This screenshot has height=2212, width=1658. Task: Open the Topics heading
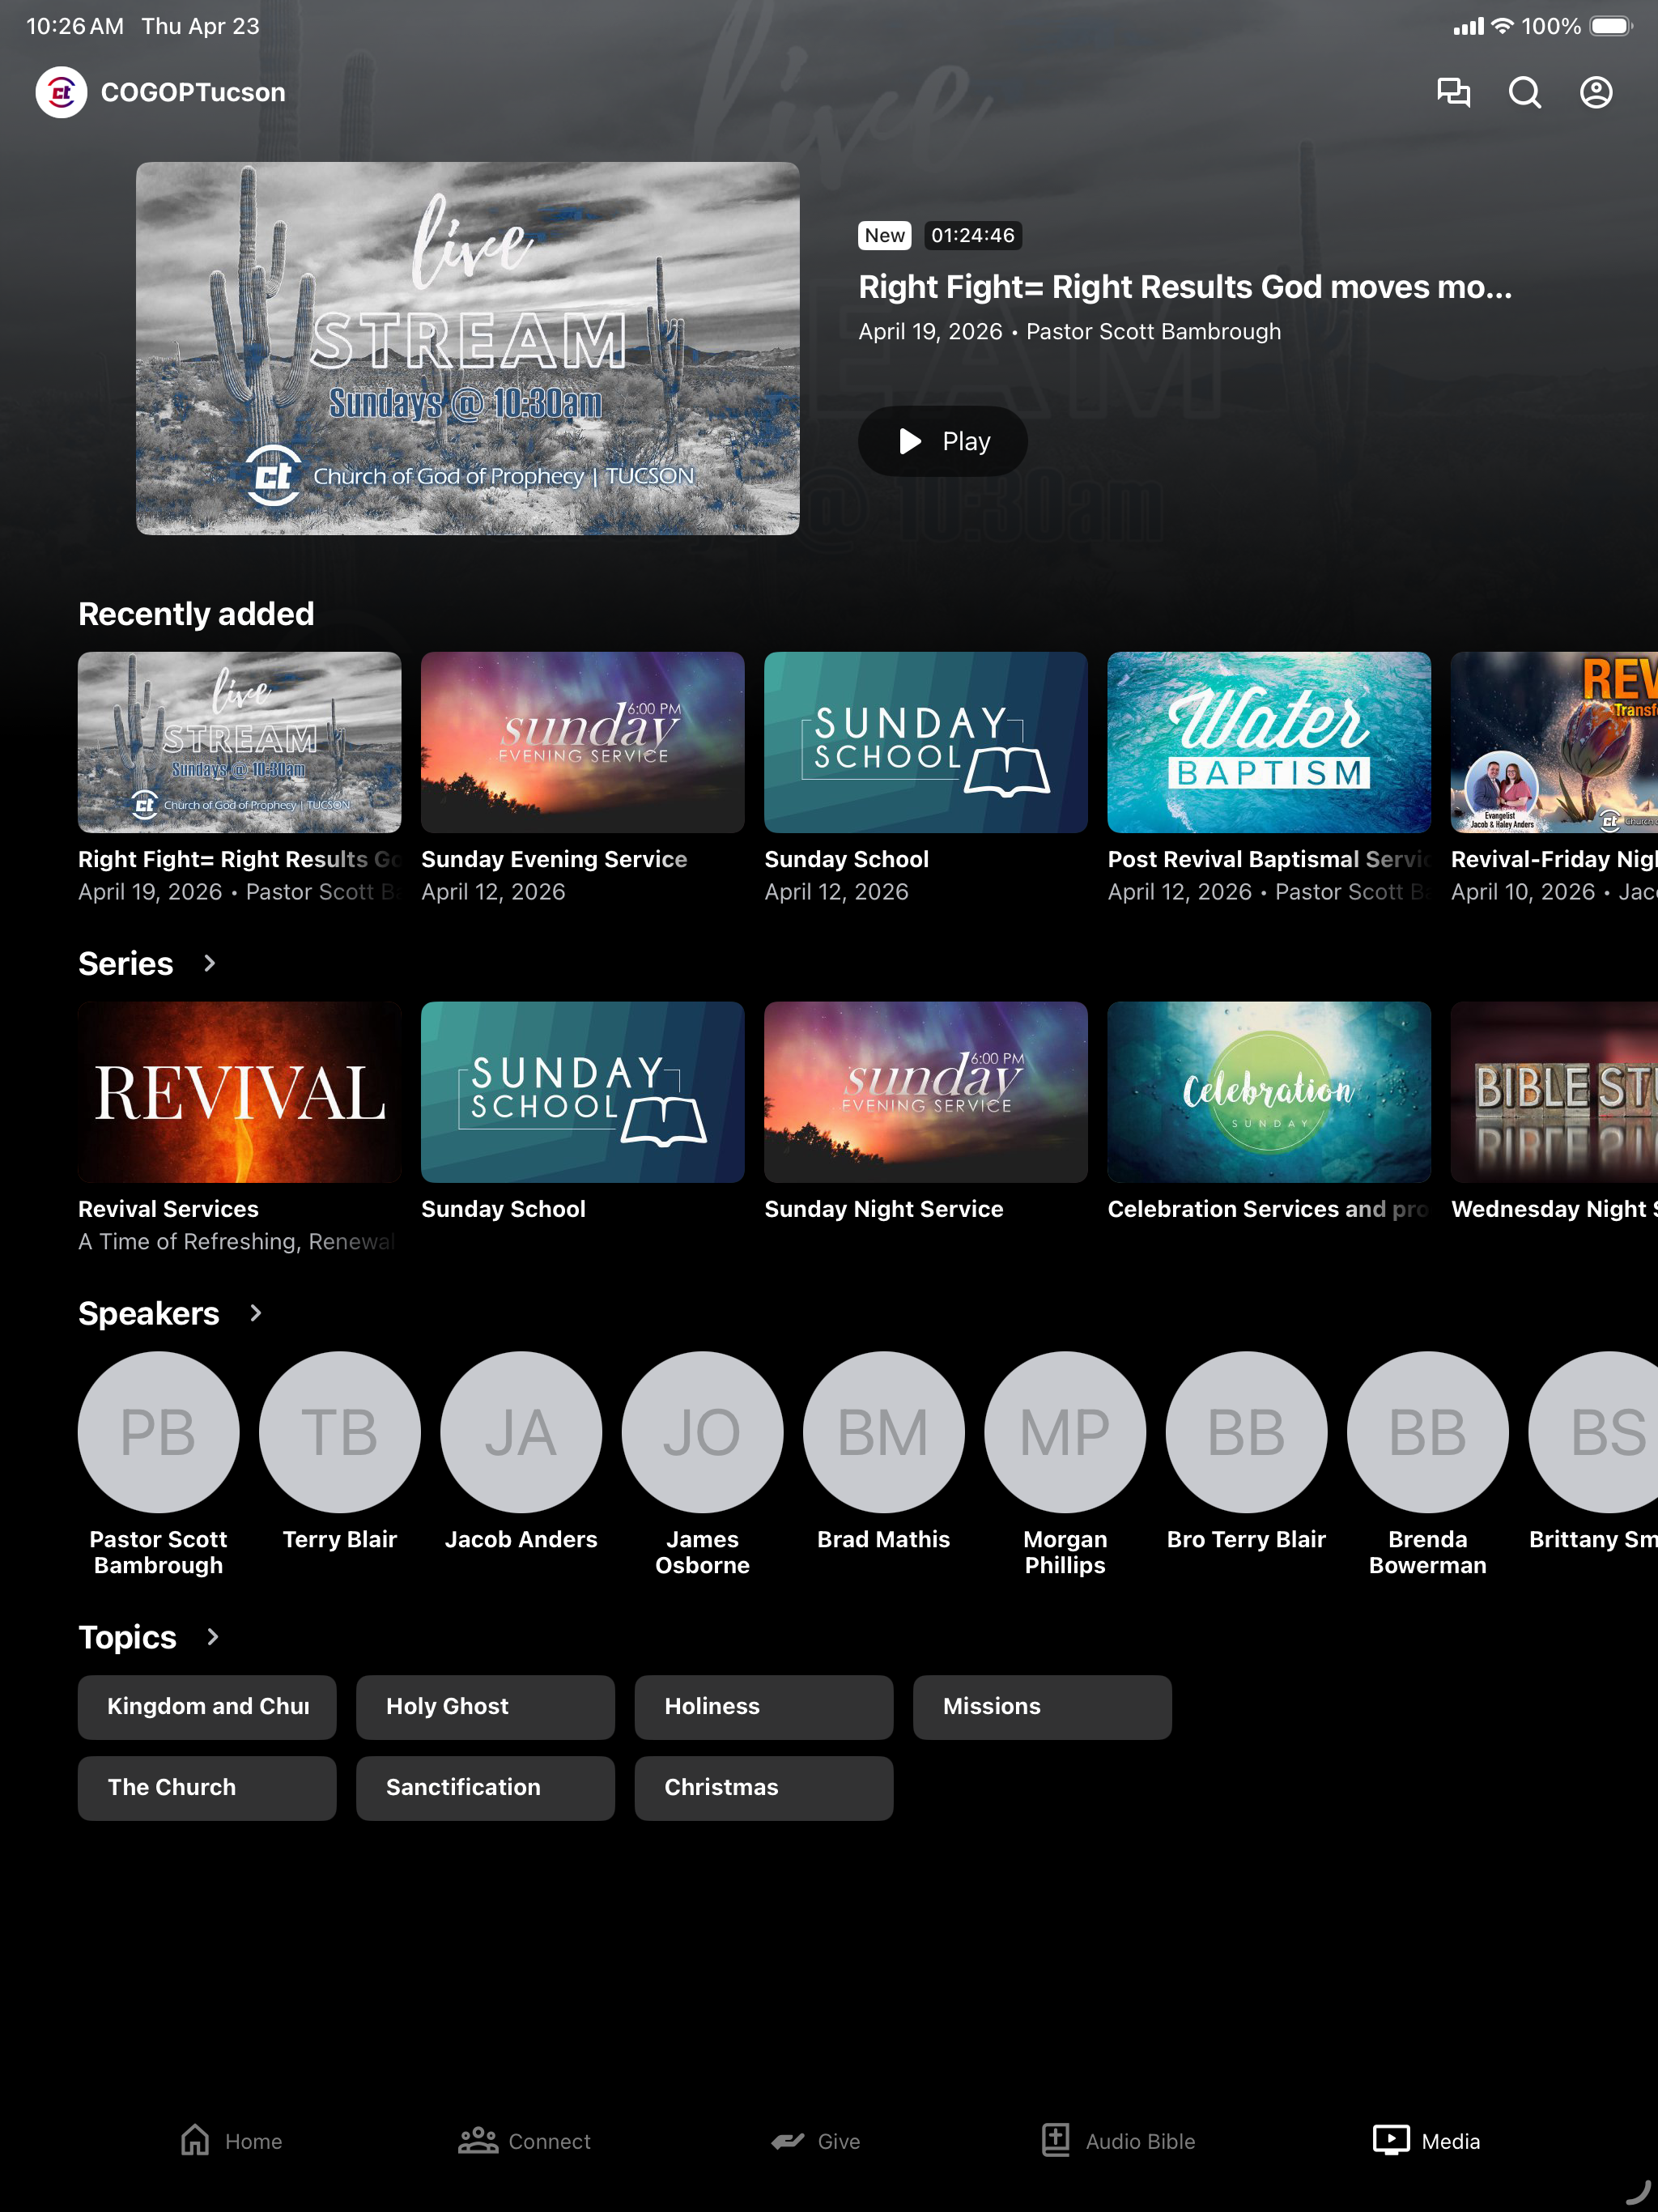click(127, 1637)
